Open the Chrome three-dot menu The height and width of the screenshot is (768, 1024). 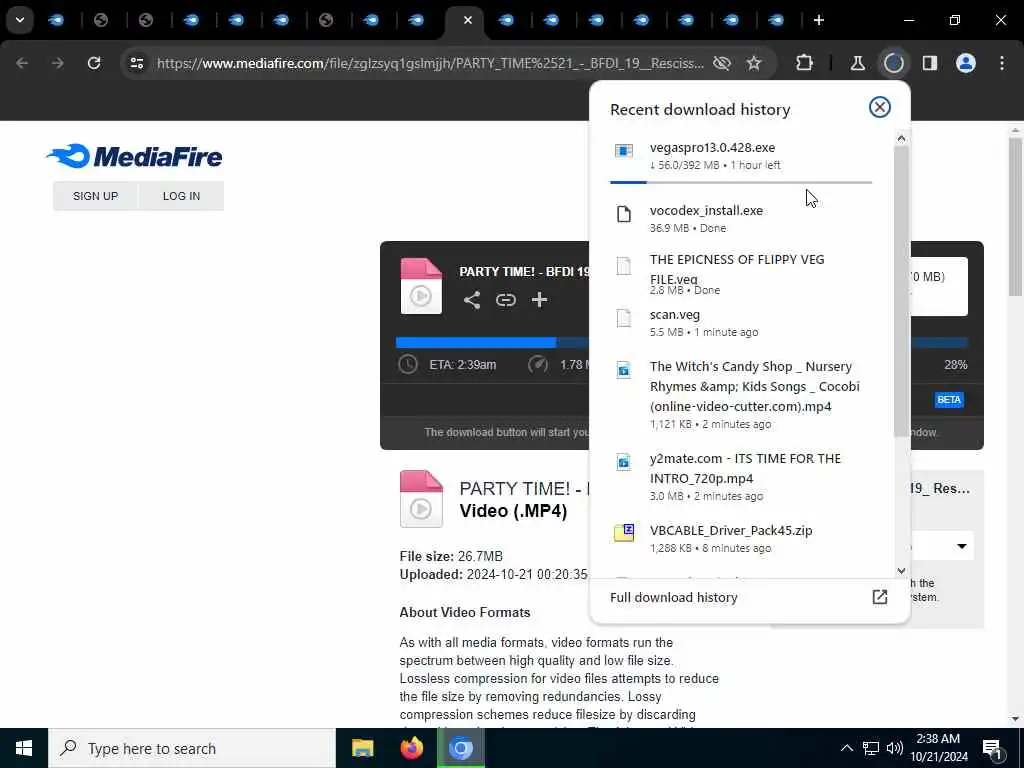[x=1002, y=63]
